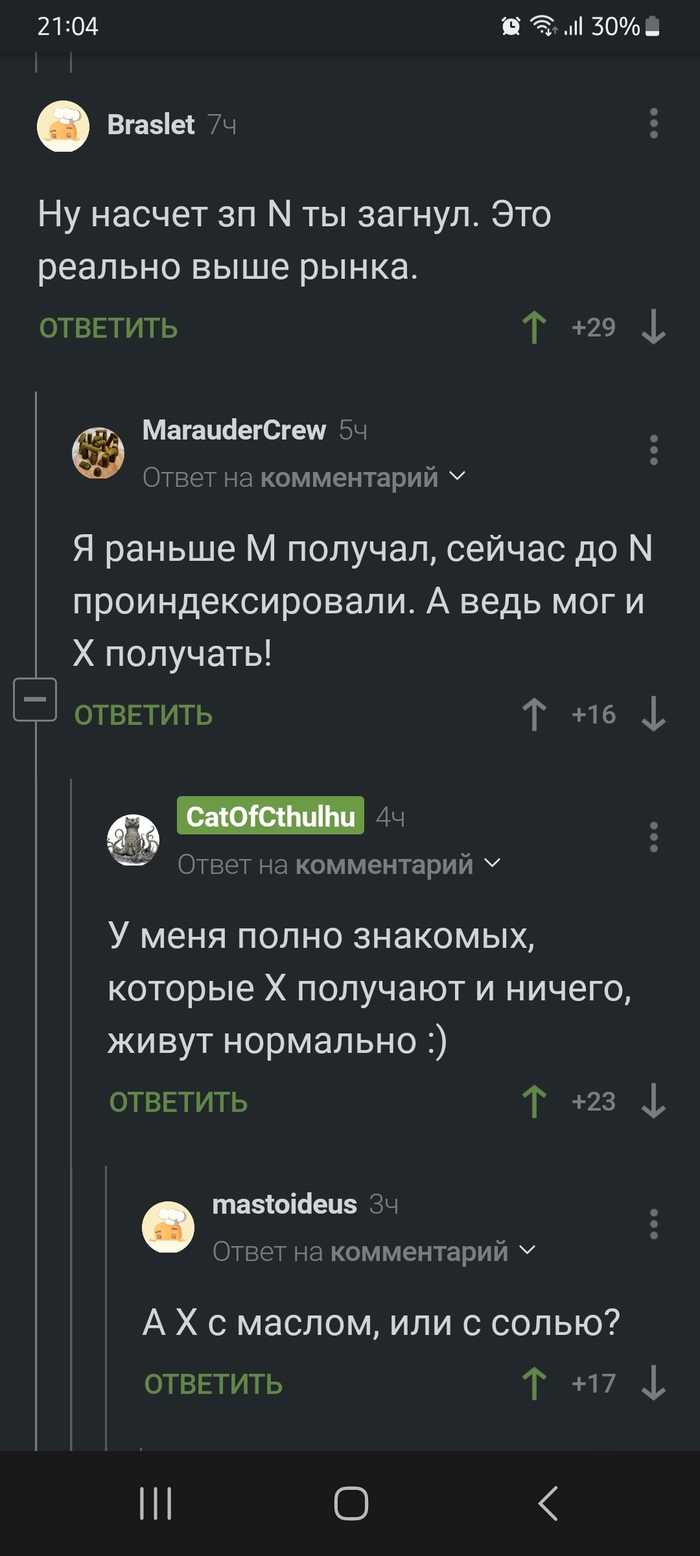
Task: Show parent comment chevron under mastoideus
Action: coord(527,1250)
